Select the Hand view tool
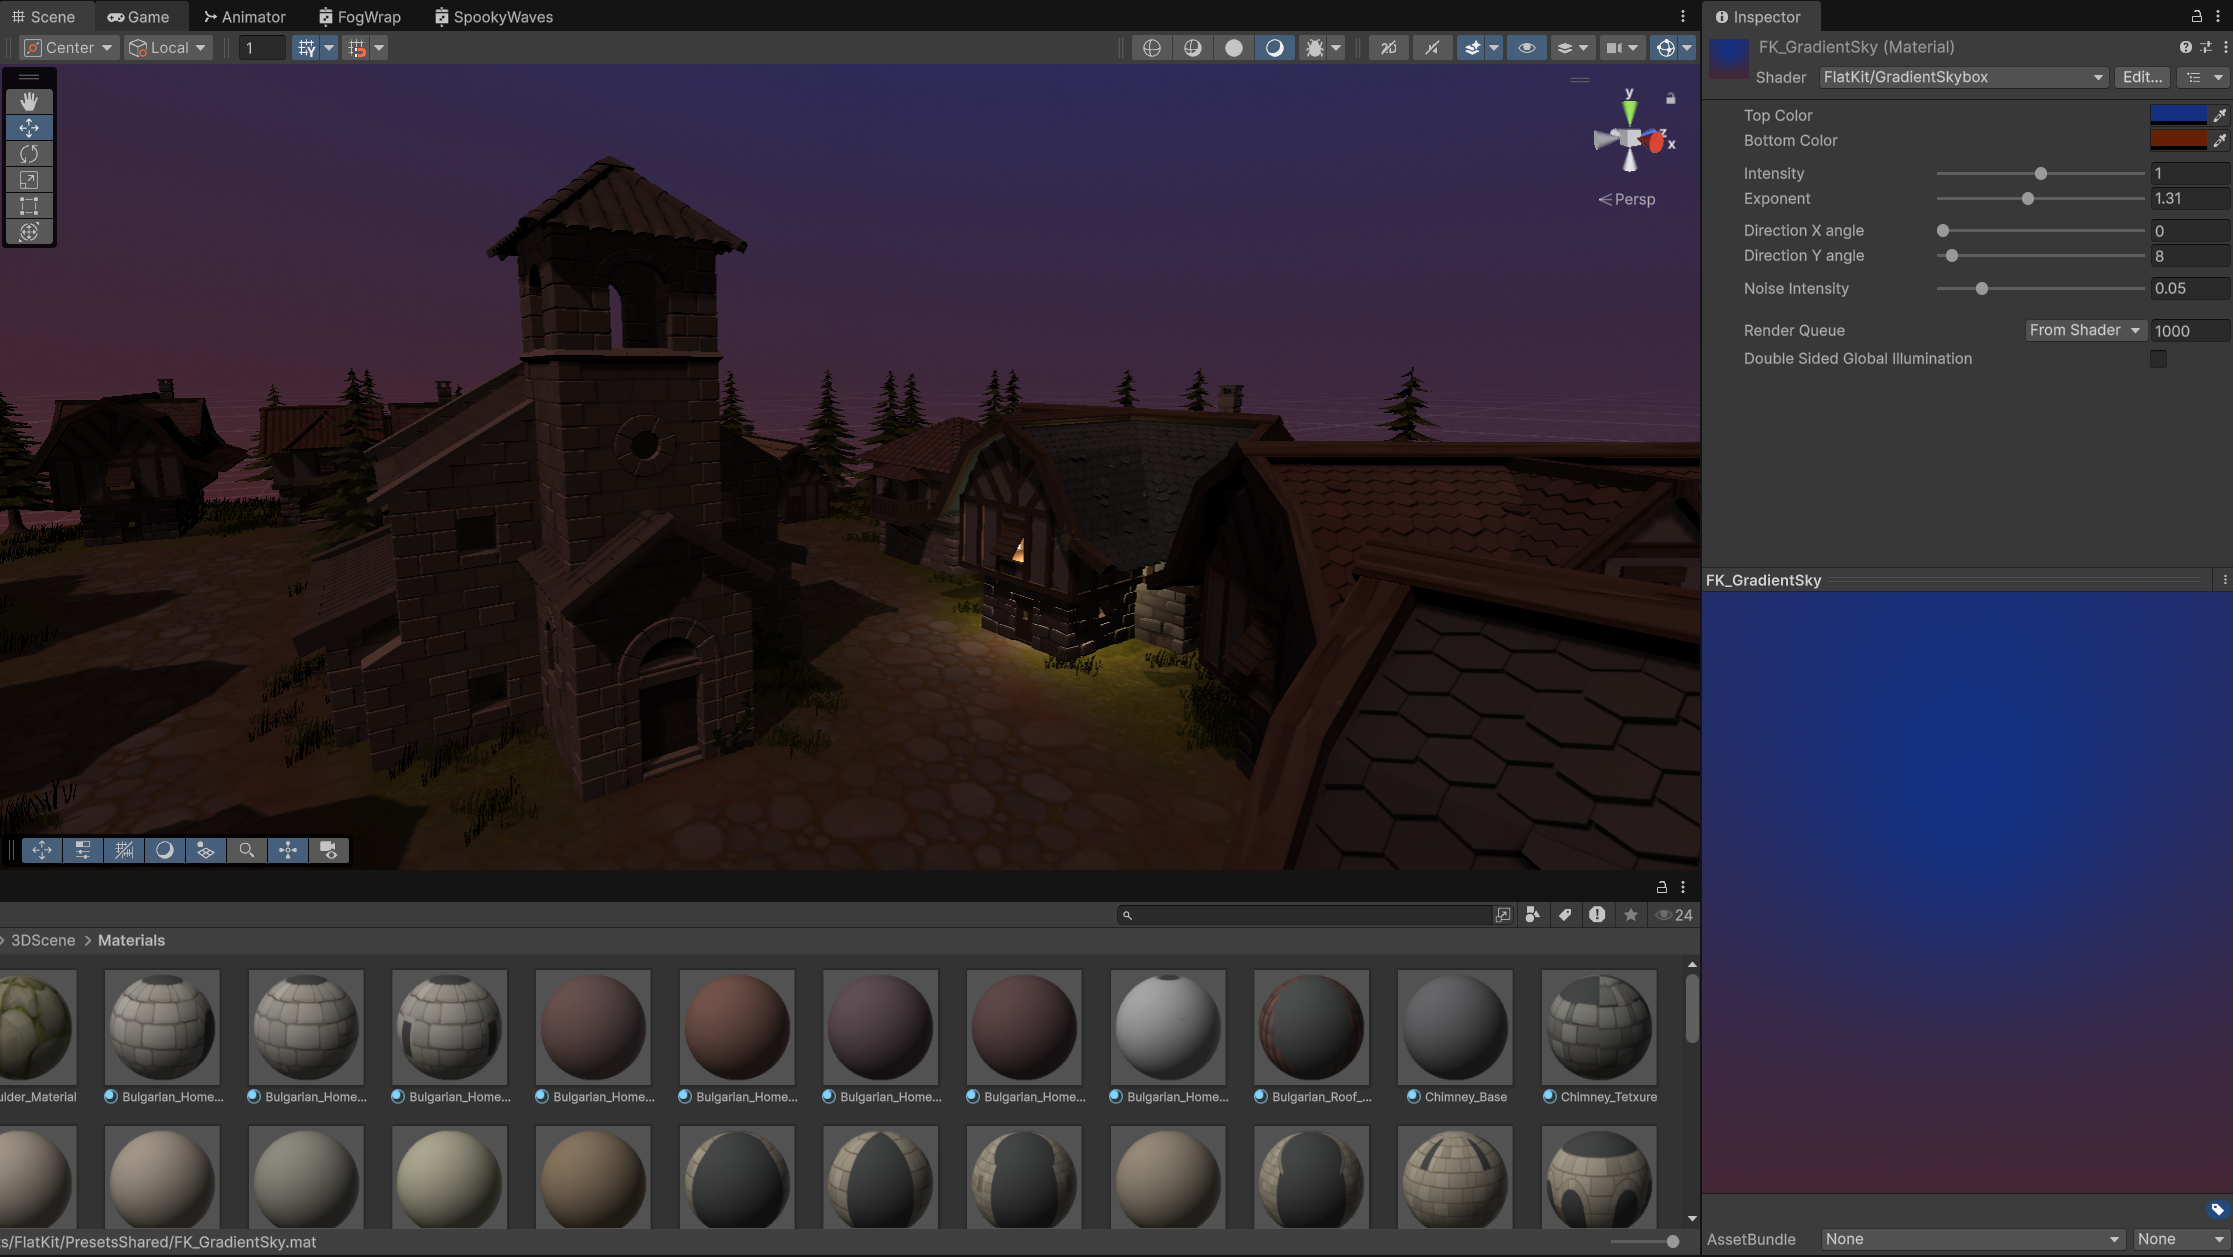The height and width of the screenshot is (1257, 2233). click(x=29, y=102)
